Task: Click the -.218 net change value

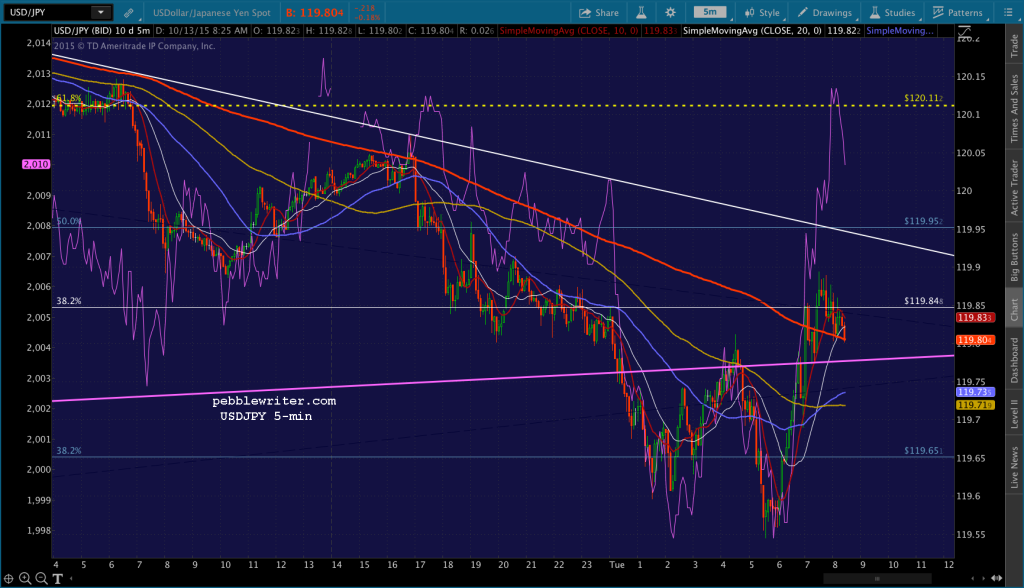Action: click(x=366, y=8)
